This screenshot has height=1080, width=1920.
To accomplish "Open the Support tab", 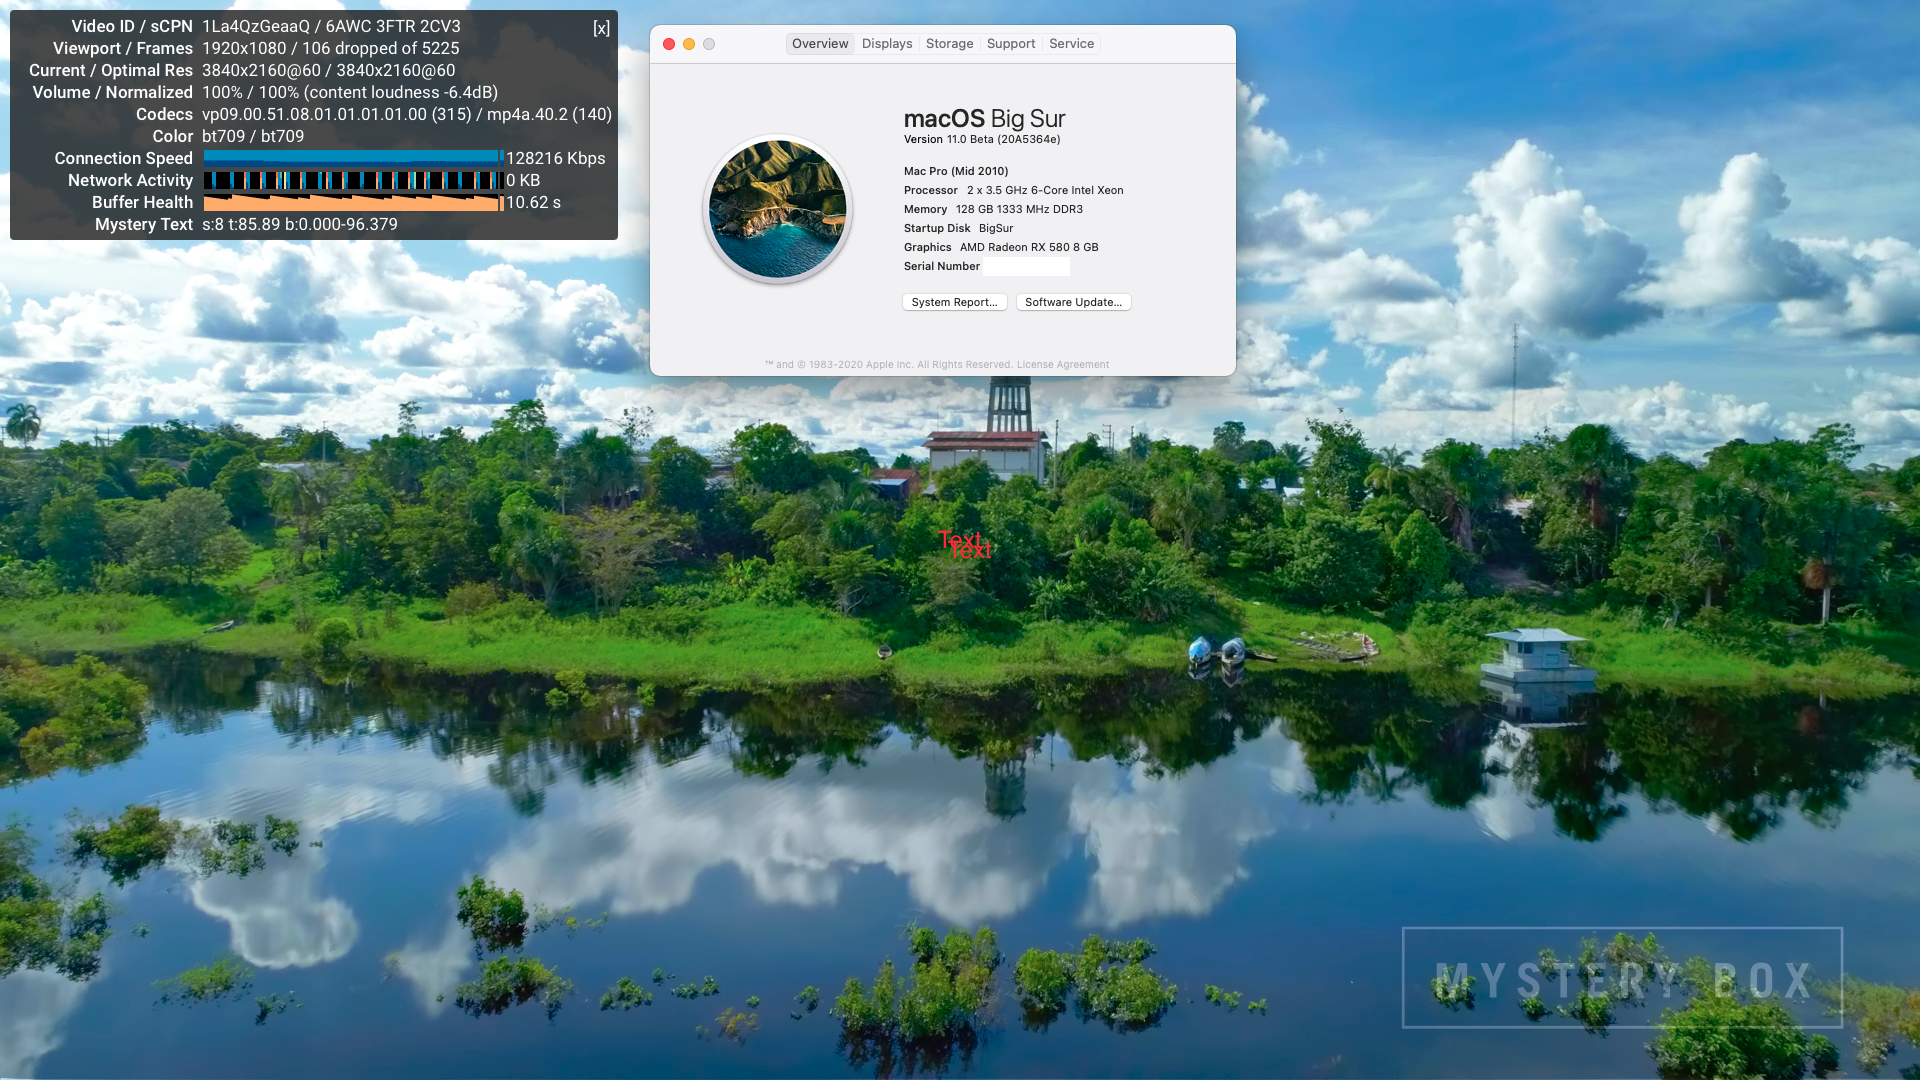I will [1010, 44].
